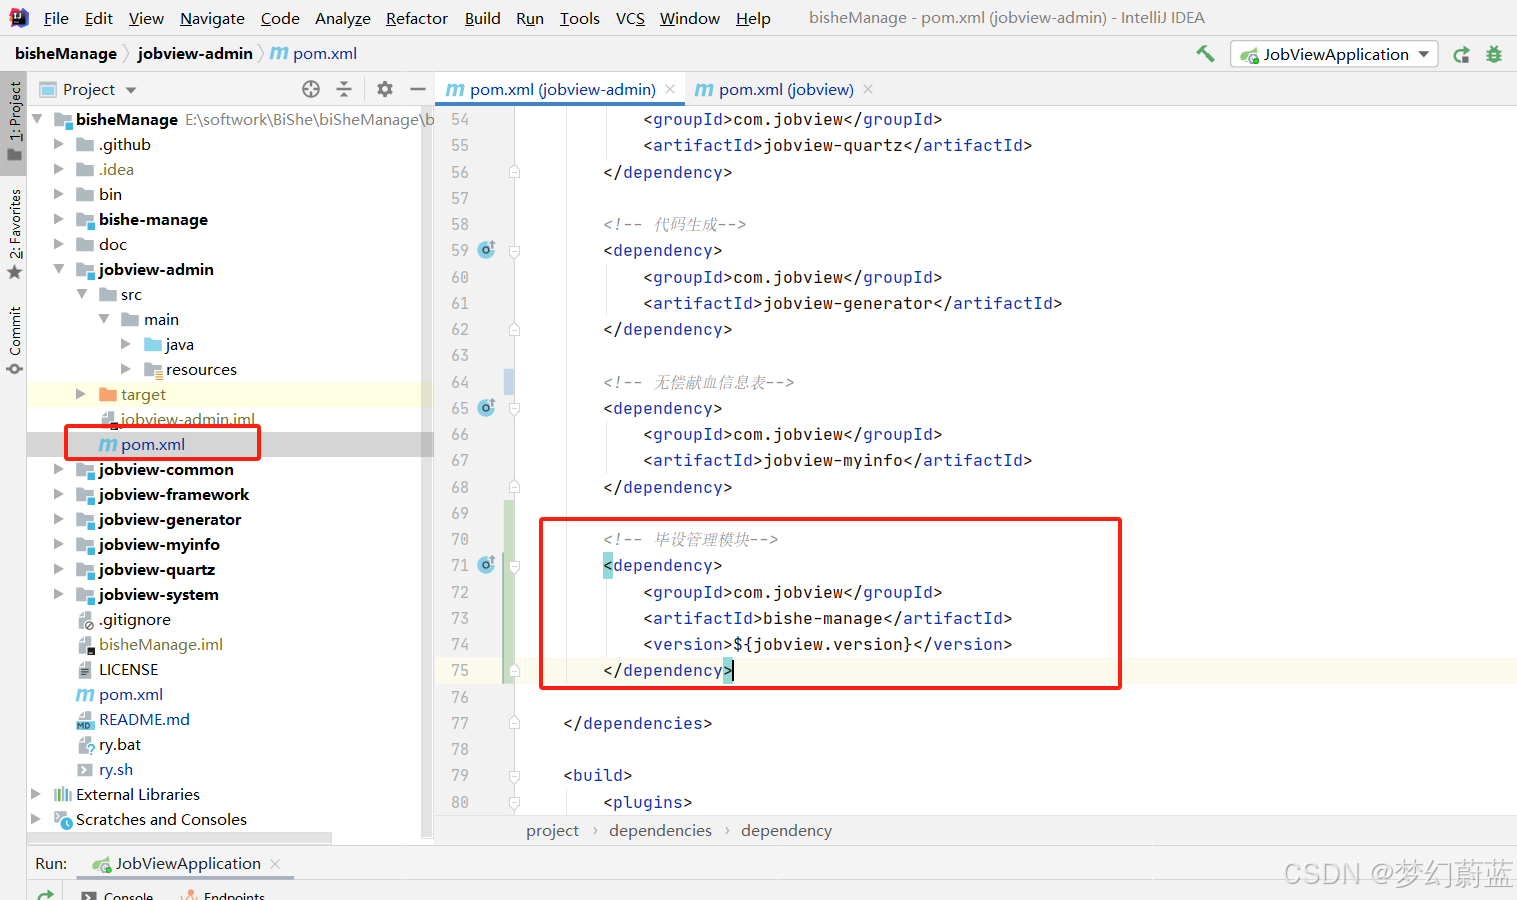The width and height of the screenshot is (1517, 900).
Task: Expand the java folder
Action: pos(126,344)
